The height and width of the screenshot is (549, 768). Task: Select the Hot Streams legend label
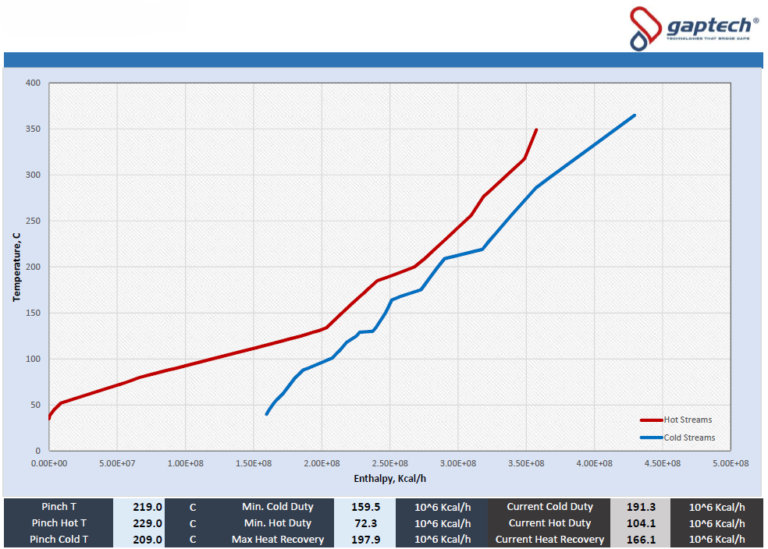[x=690, y=420]
